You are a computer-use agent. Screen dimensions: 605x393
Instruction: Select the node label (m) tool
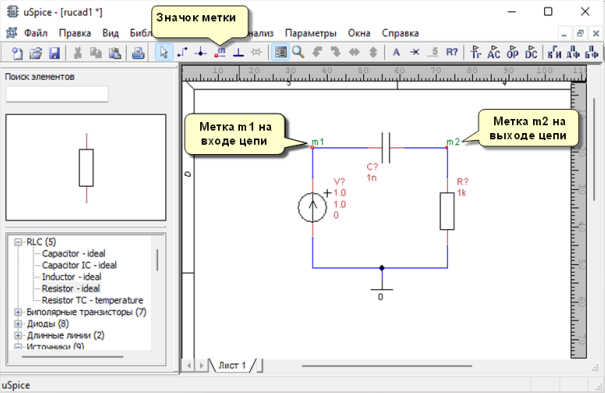pos(220,52)
